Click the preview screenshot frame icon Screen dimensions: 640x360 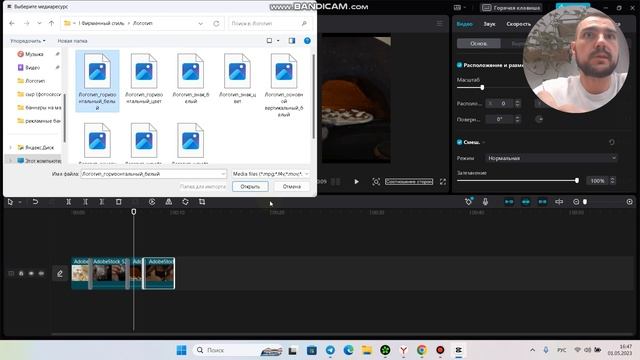click(376, 182)
